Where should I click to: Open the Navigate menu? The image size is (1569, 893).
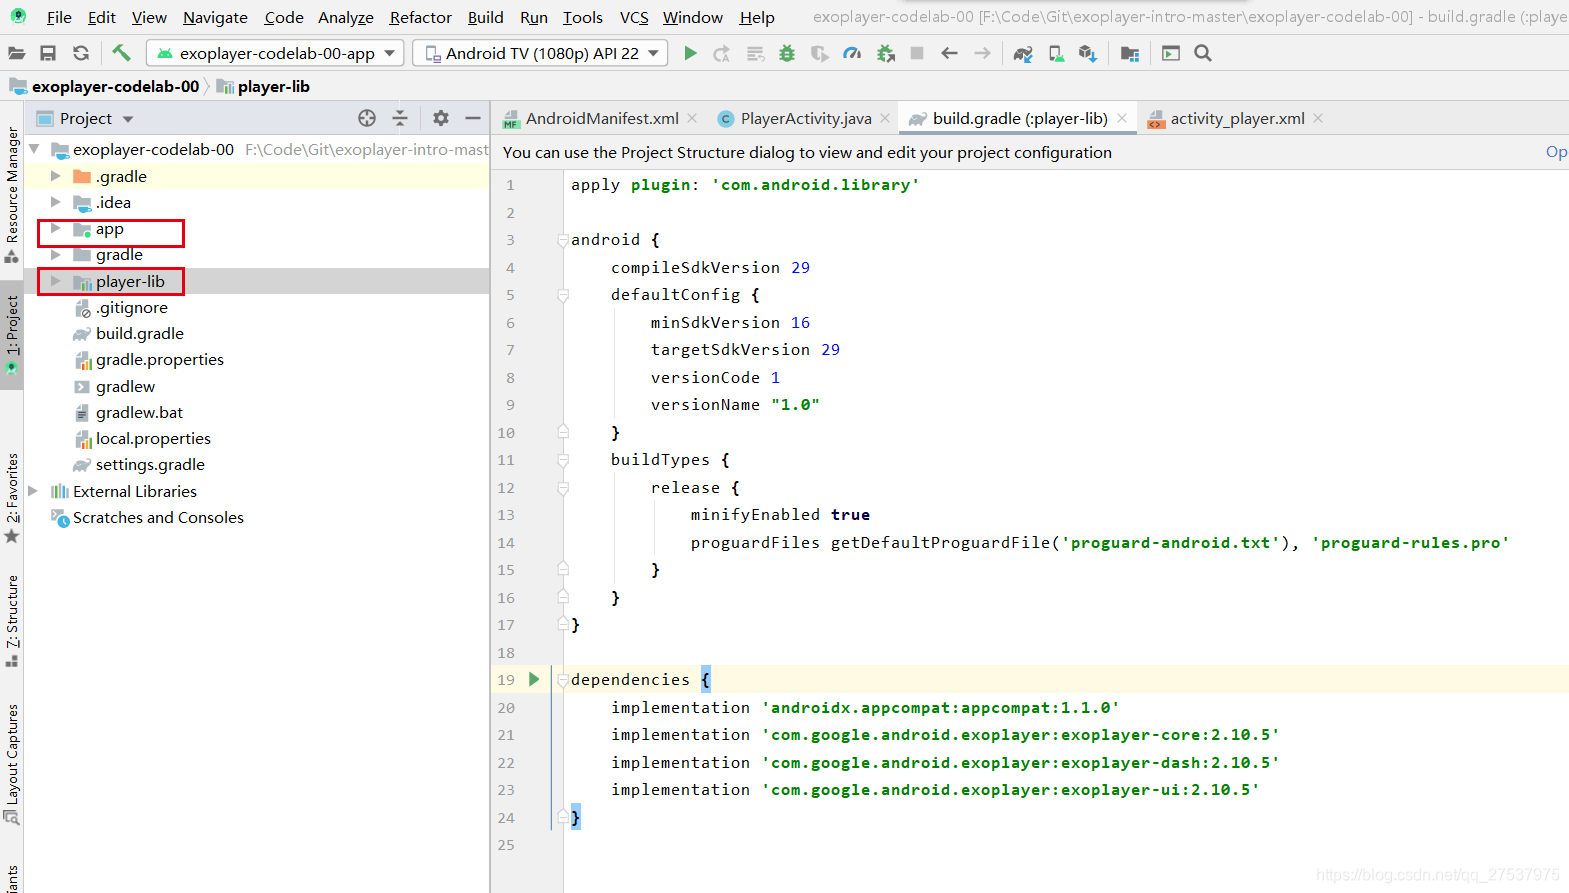pyautogui.click(x=215, y=17)
